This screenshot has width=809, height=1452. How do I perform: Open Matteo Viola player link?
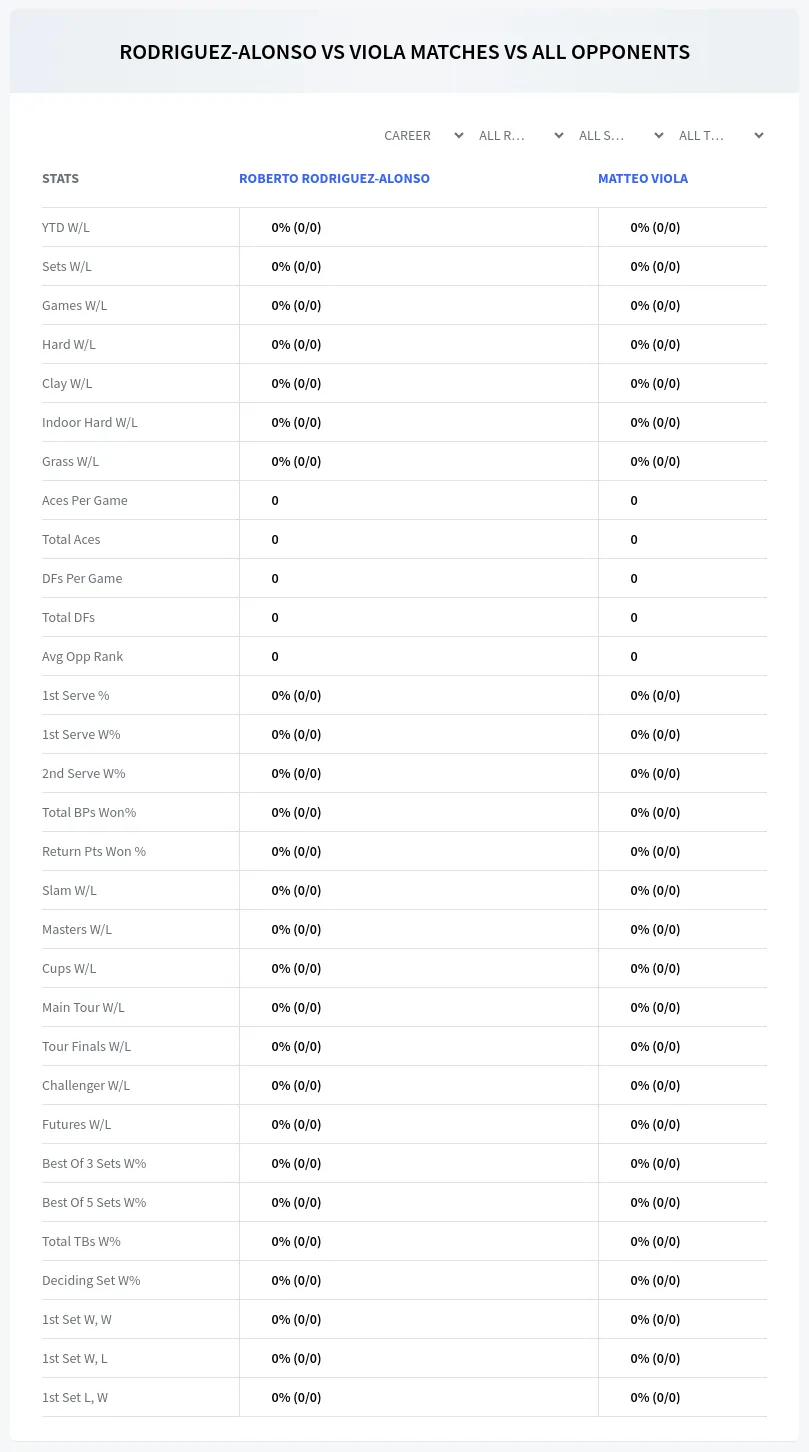[x=643, y=178]
